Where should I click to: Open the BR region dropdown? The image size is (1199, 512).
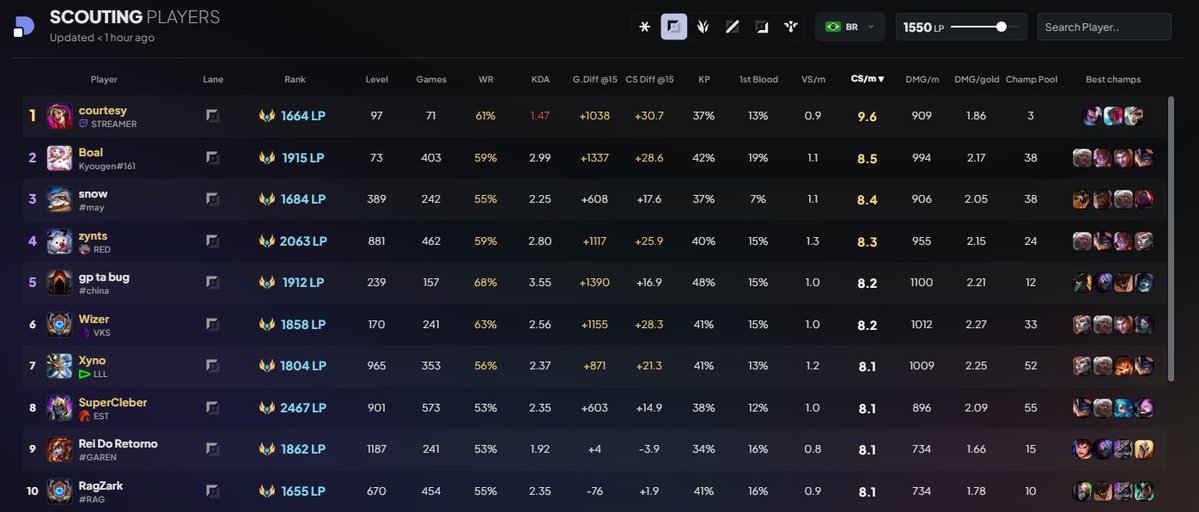[x=850, y=27]
